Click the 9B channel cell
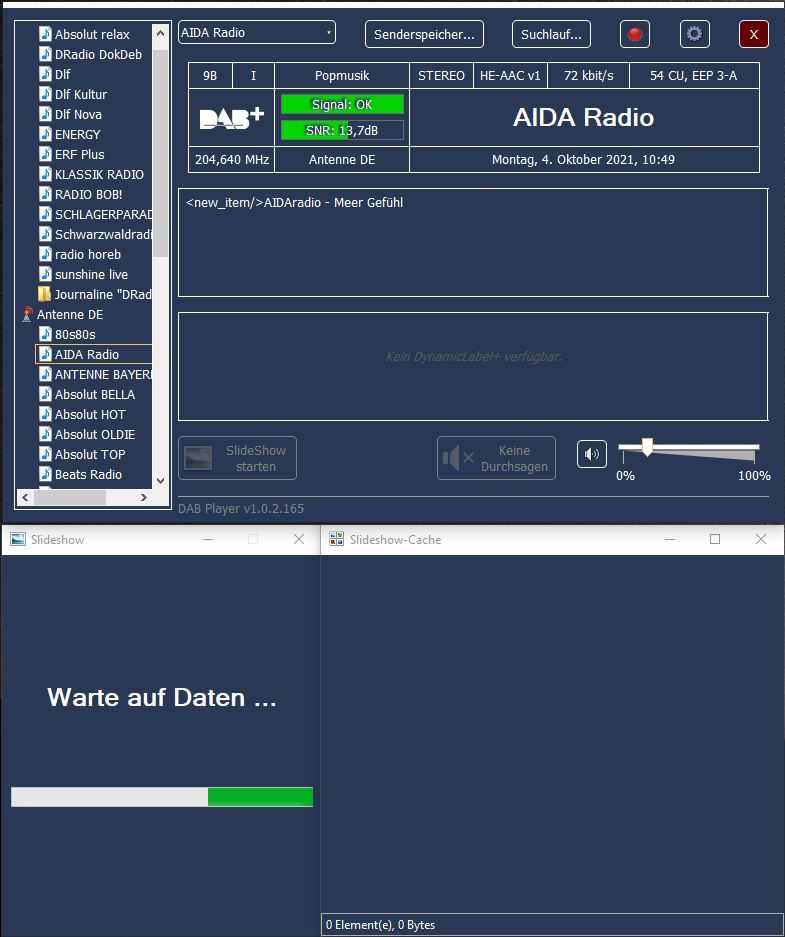This screenshot has height=937, width=785. tap(210, 76)
